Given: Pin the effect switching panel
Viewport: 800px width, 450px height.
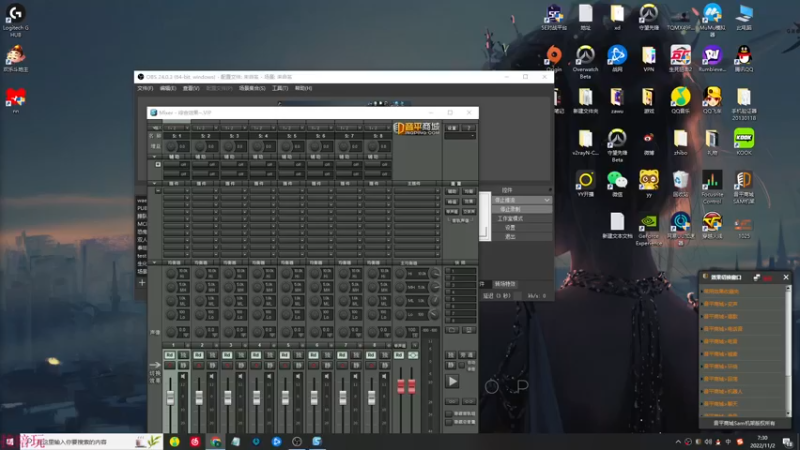Looking at the screenshot, I should (x=757, y=277).
